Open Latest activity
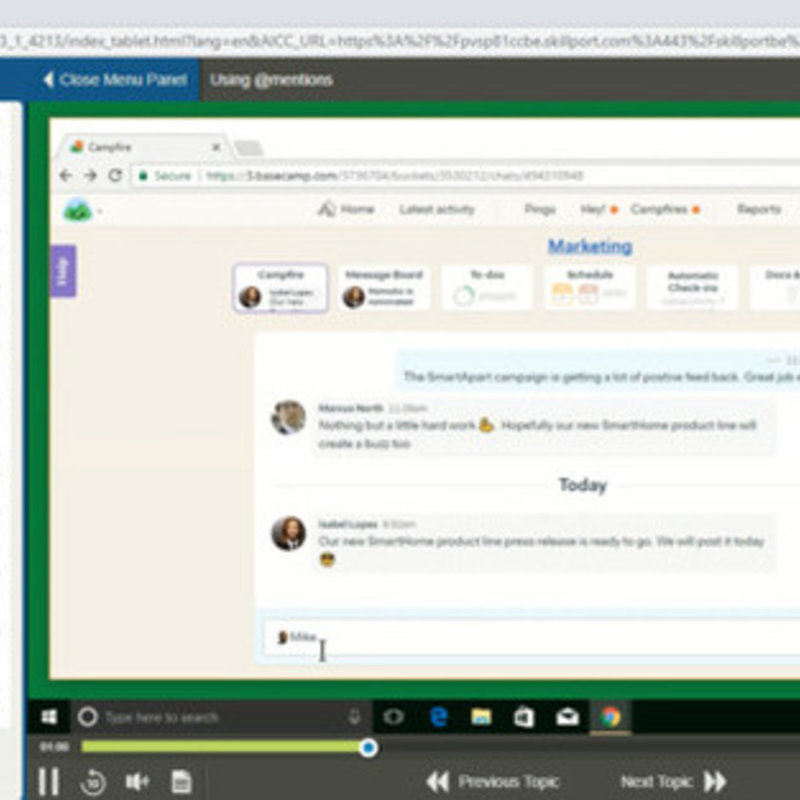The height and width of the screenshot is (800, 800). coord(437,209)
